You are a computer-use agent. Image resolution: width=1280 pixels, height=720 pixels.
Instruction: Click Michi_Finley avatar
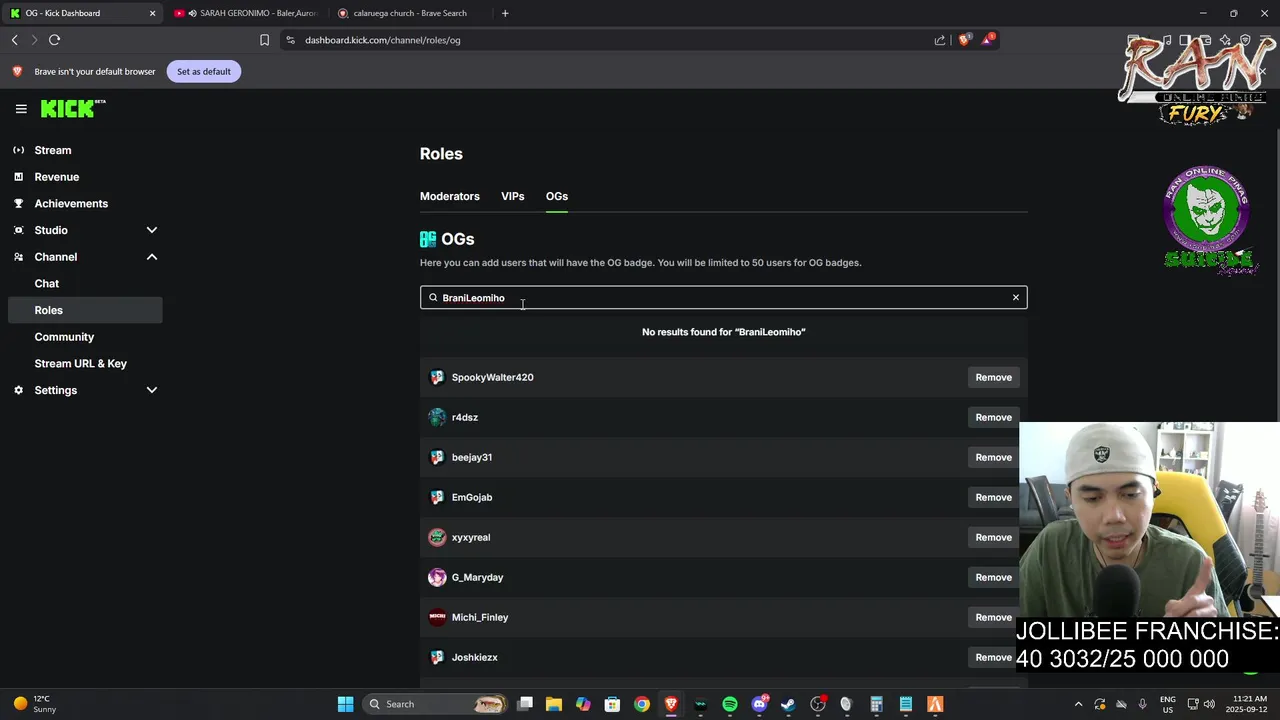(x=437, y=617)
